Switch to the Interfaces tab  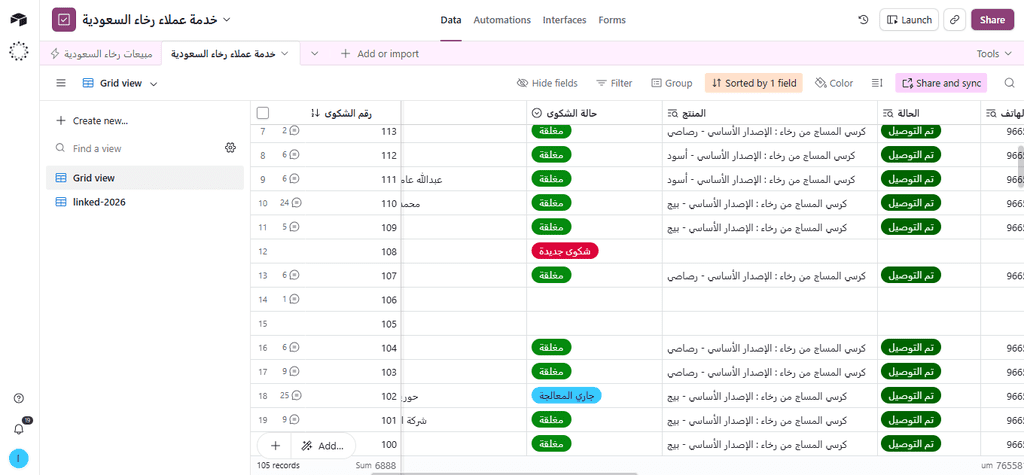(x=564, y=20)
